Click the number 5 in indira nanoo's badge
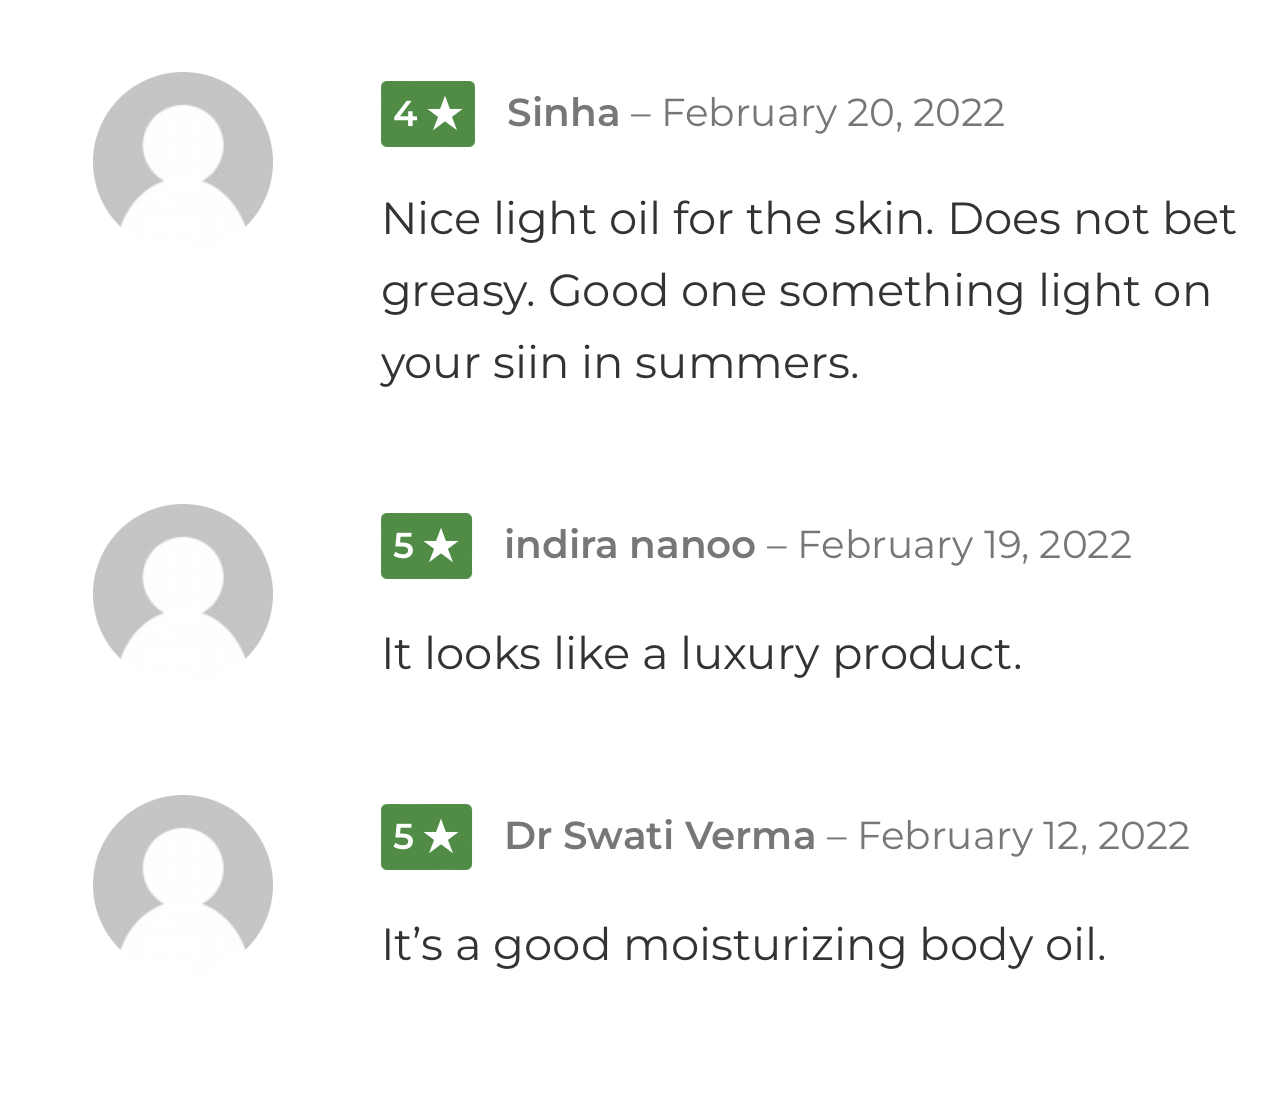The height and width of the screenshot is (1116, 1284). (x=403, y=546)
